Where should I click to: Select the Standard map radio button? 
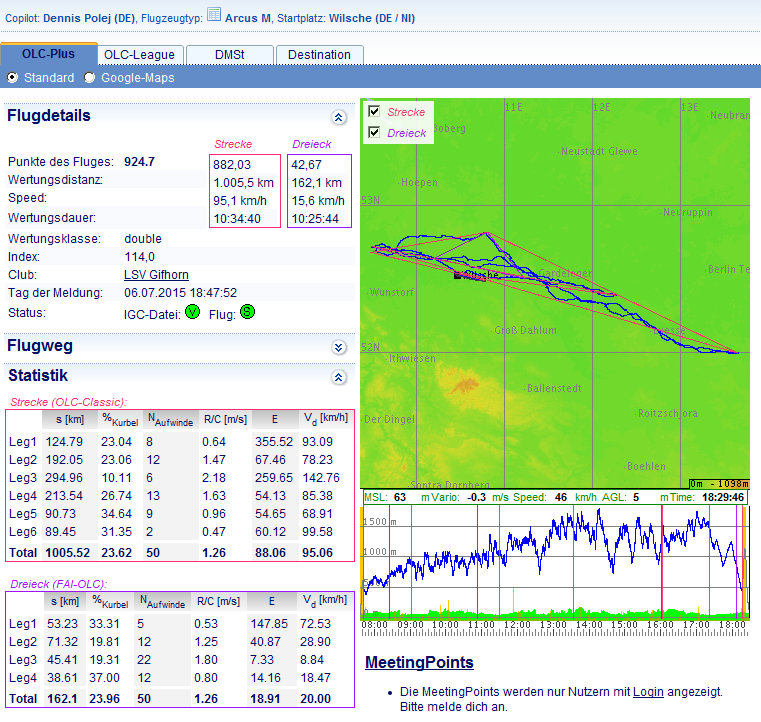pos(13,78)
